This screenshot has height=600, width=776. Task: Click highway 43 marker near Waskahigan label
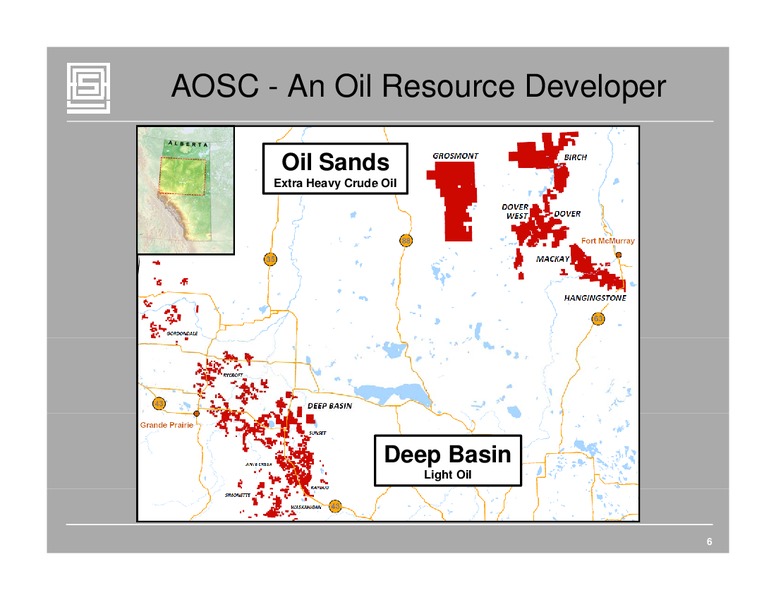click(x=335, y=506)
